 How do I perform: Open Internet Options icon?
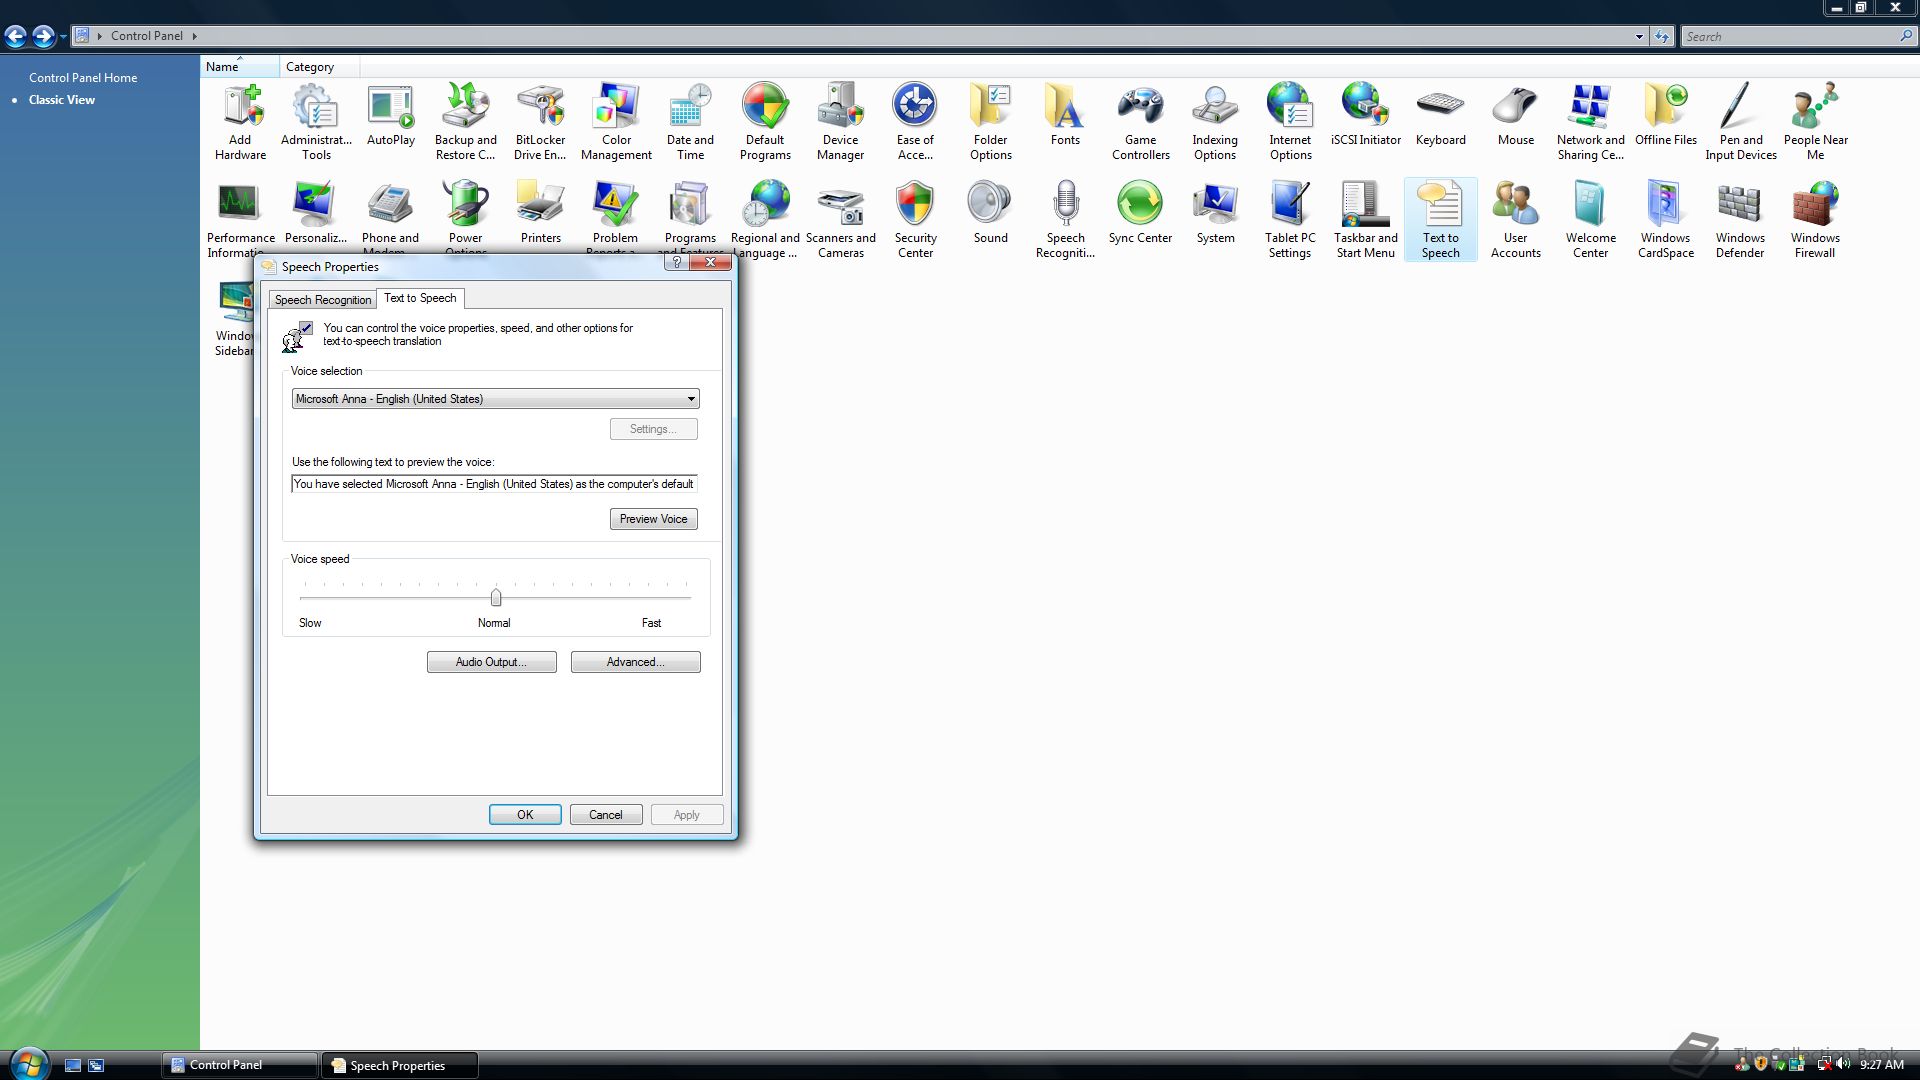point(1290,121)
